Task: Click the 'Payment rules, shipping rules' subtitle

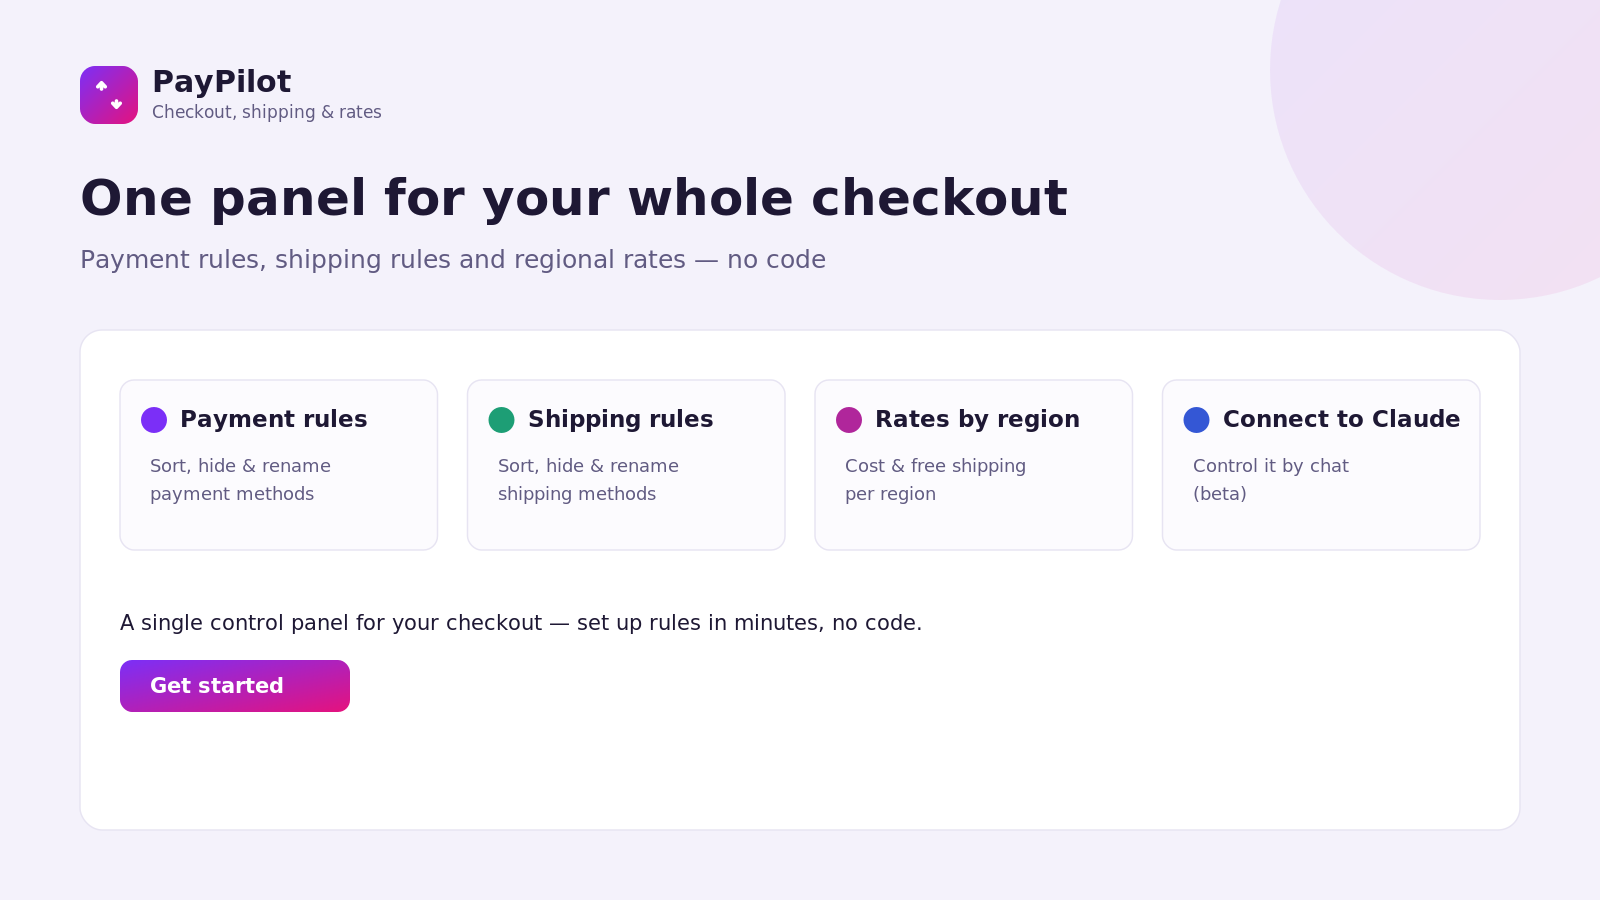Action: [x=453, y=260]
